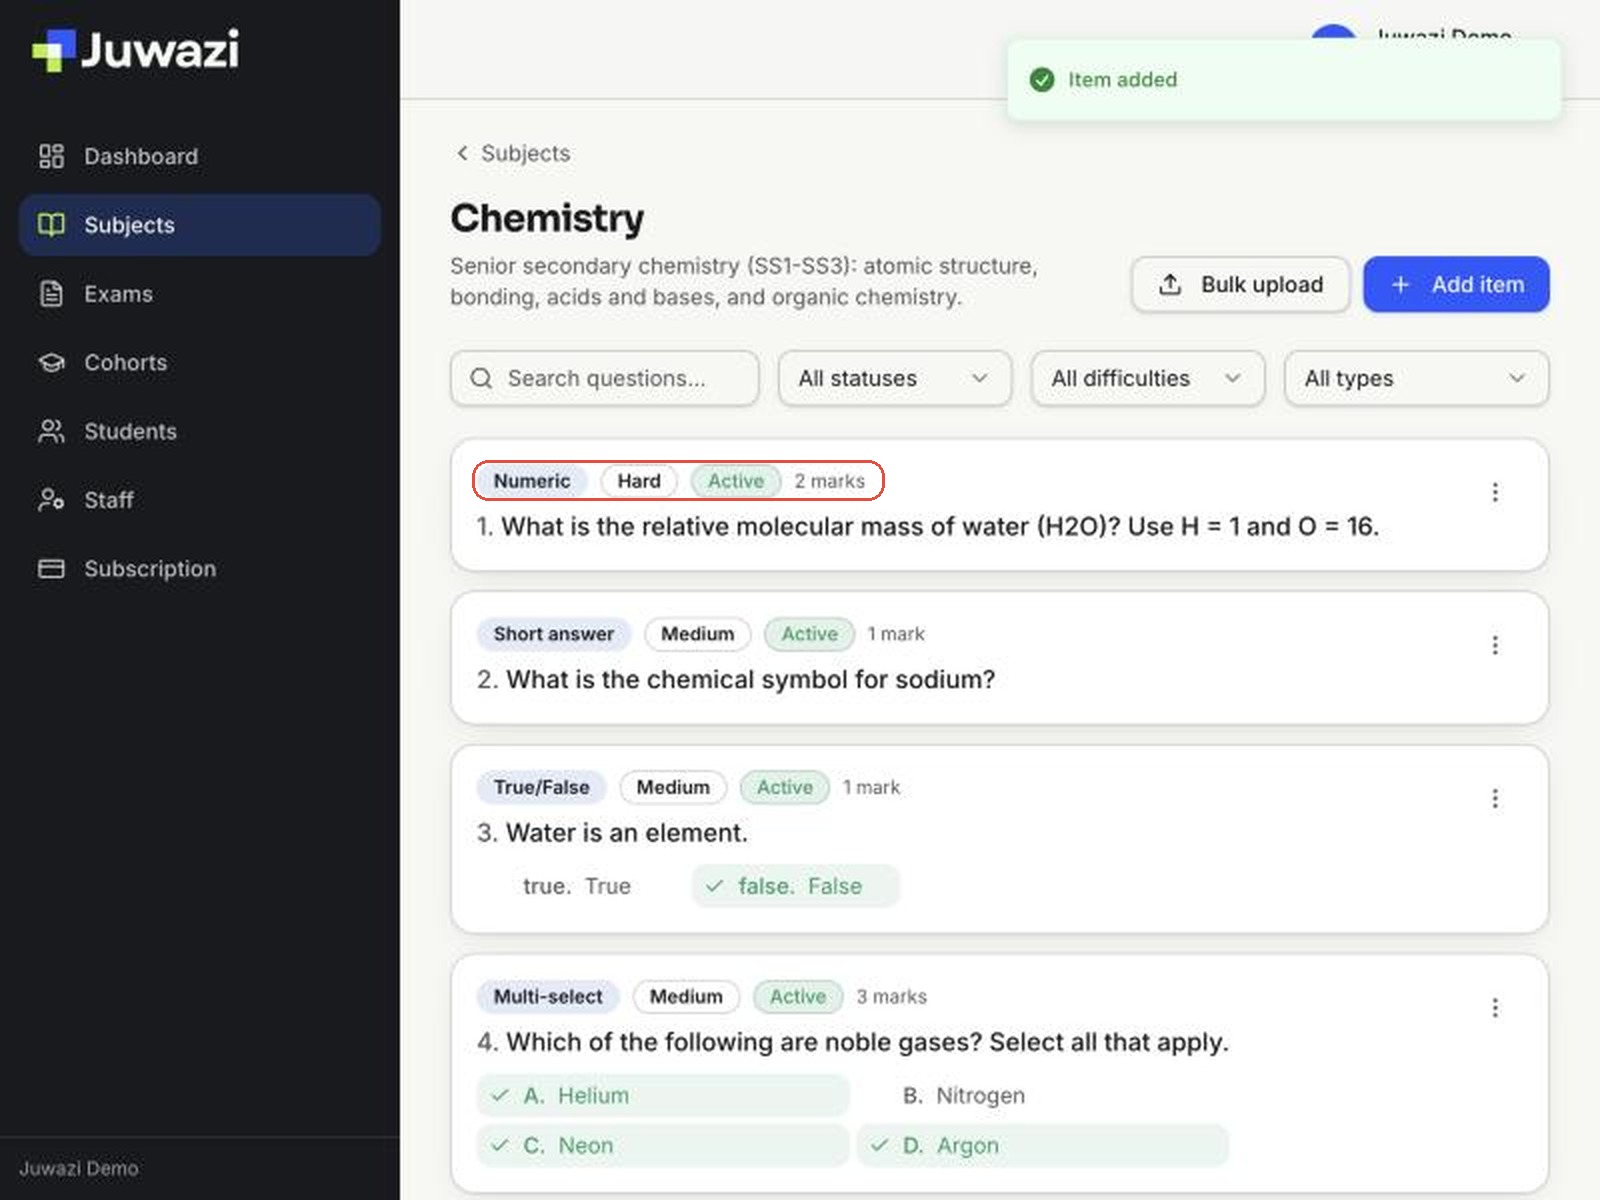Screen dimensions: 1600x1200
Task: Open the All difficulties dropdown
Action: [1148, 379]
